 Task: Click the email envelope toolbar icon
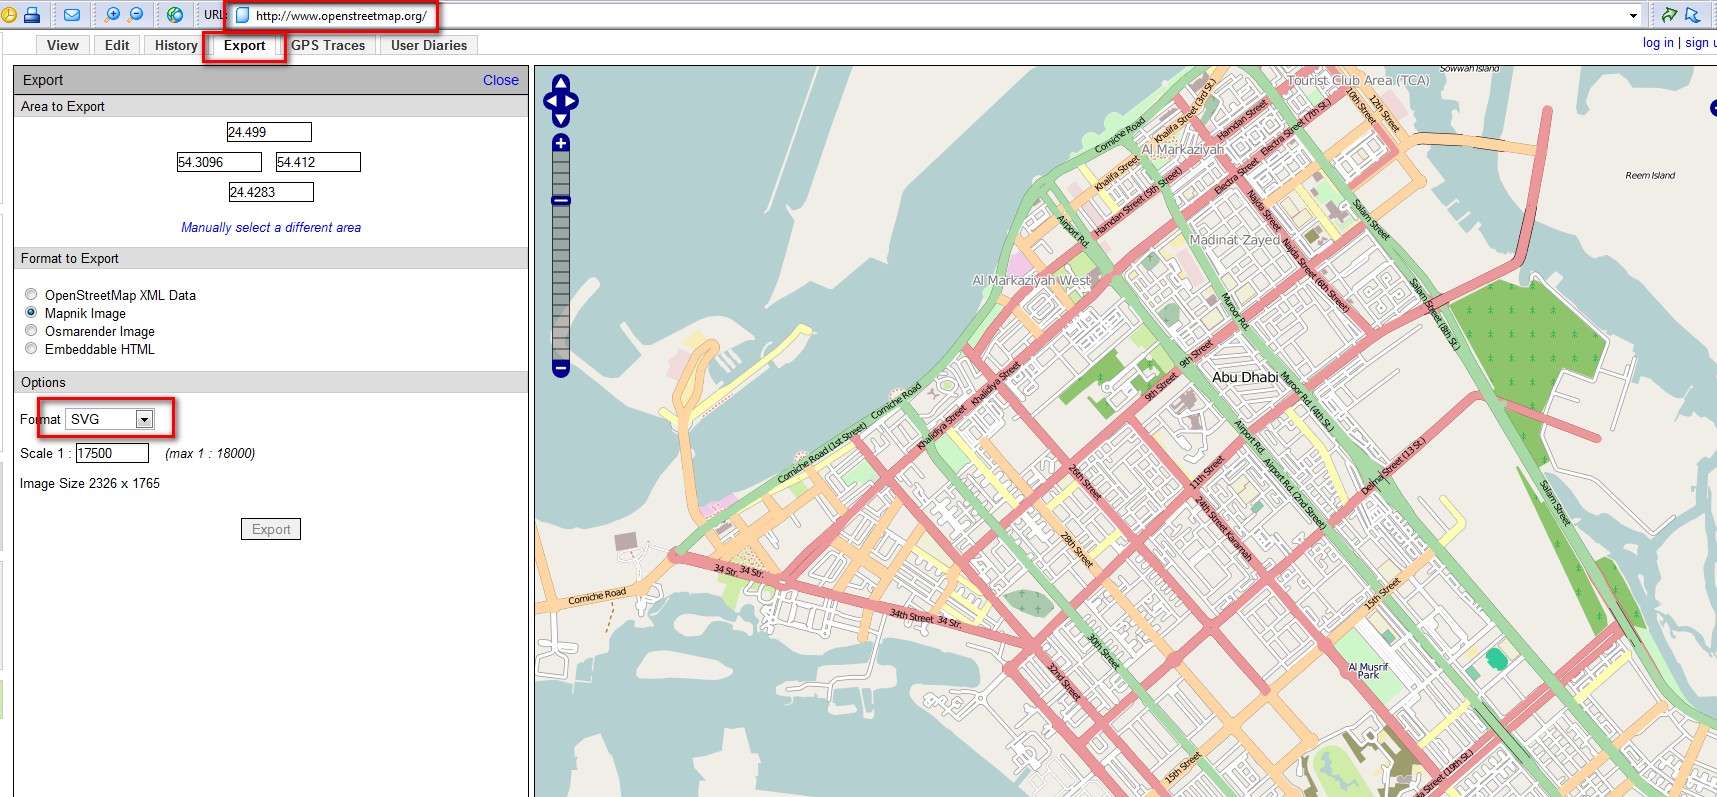72,15
